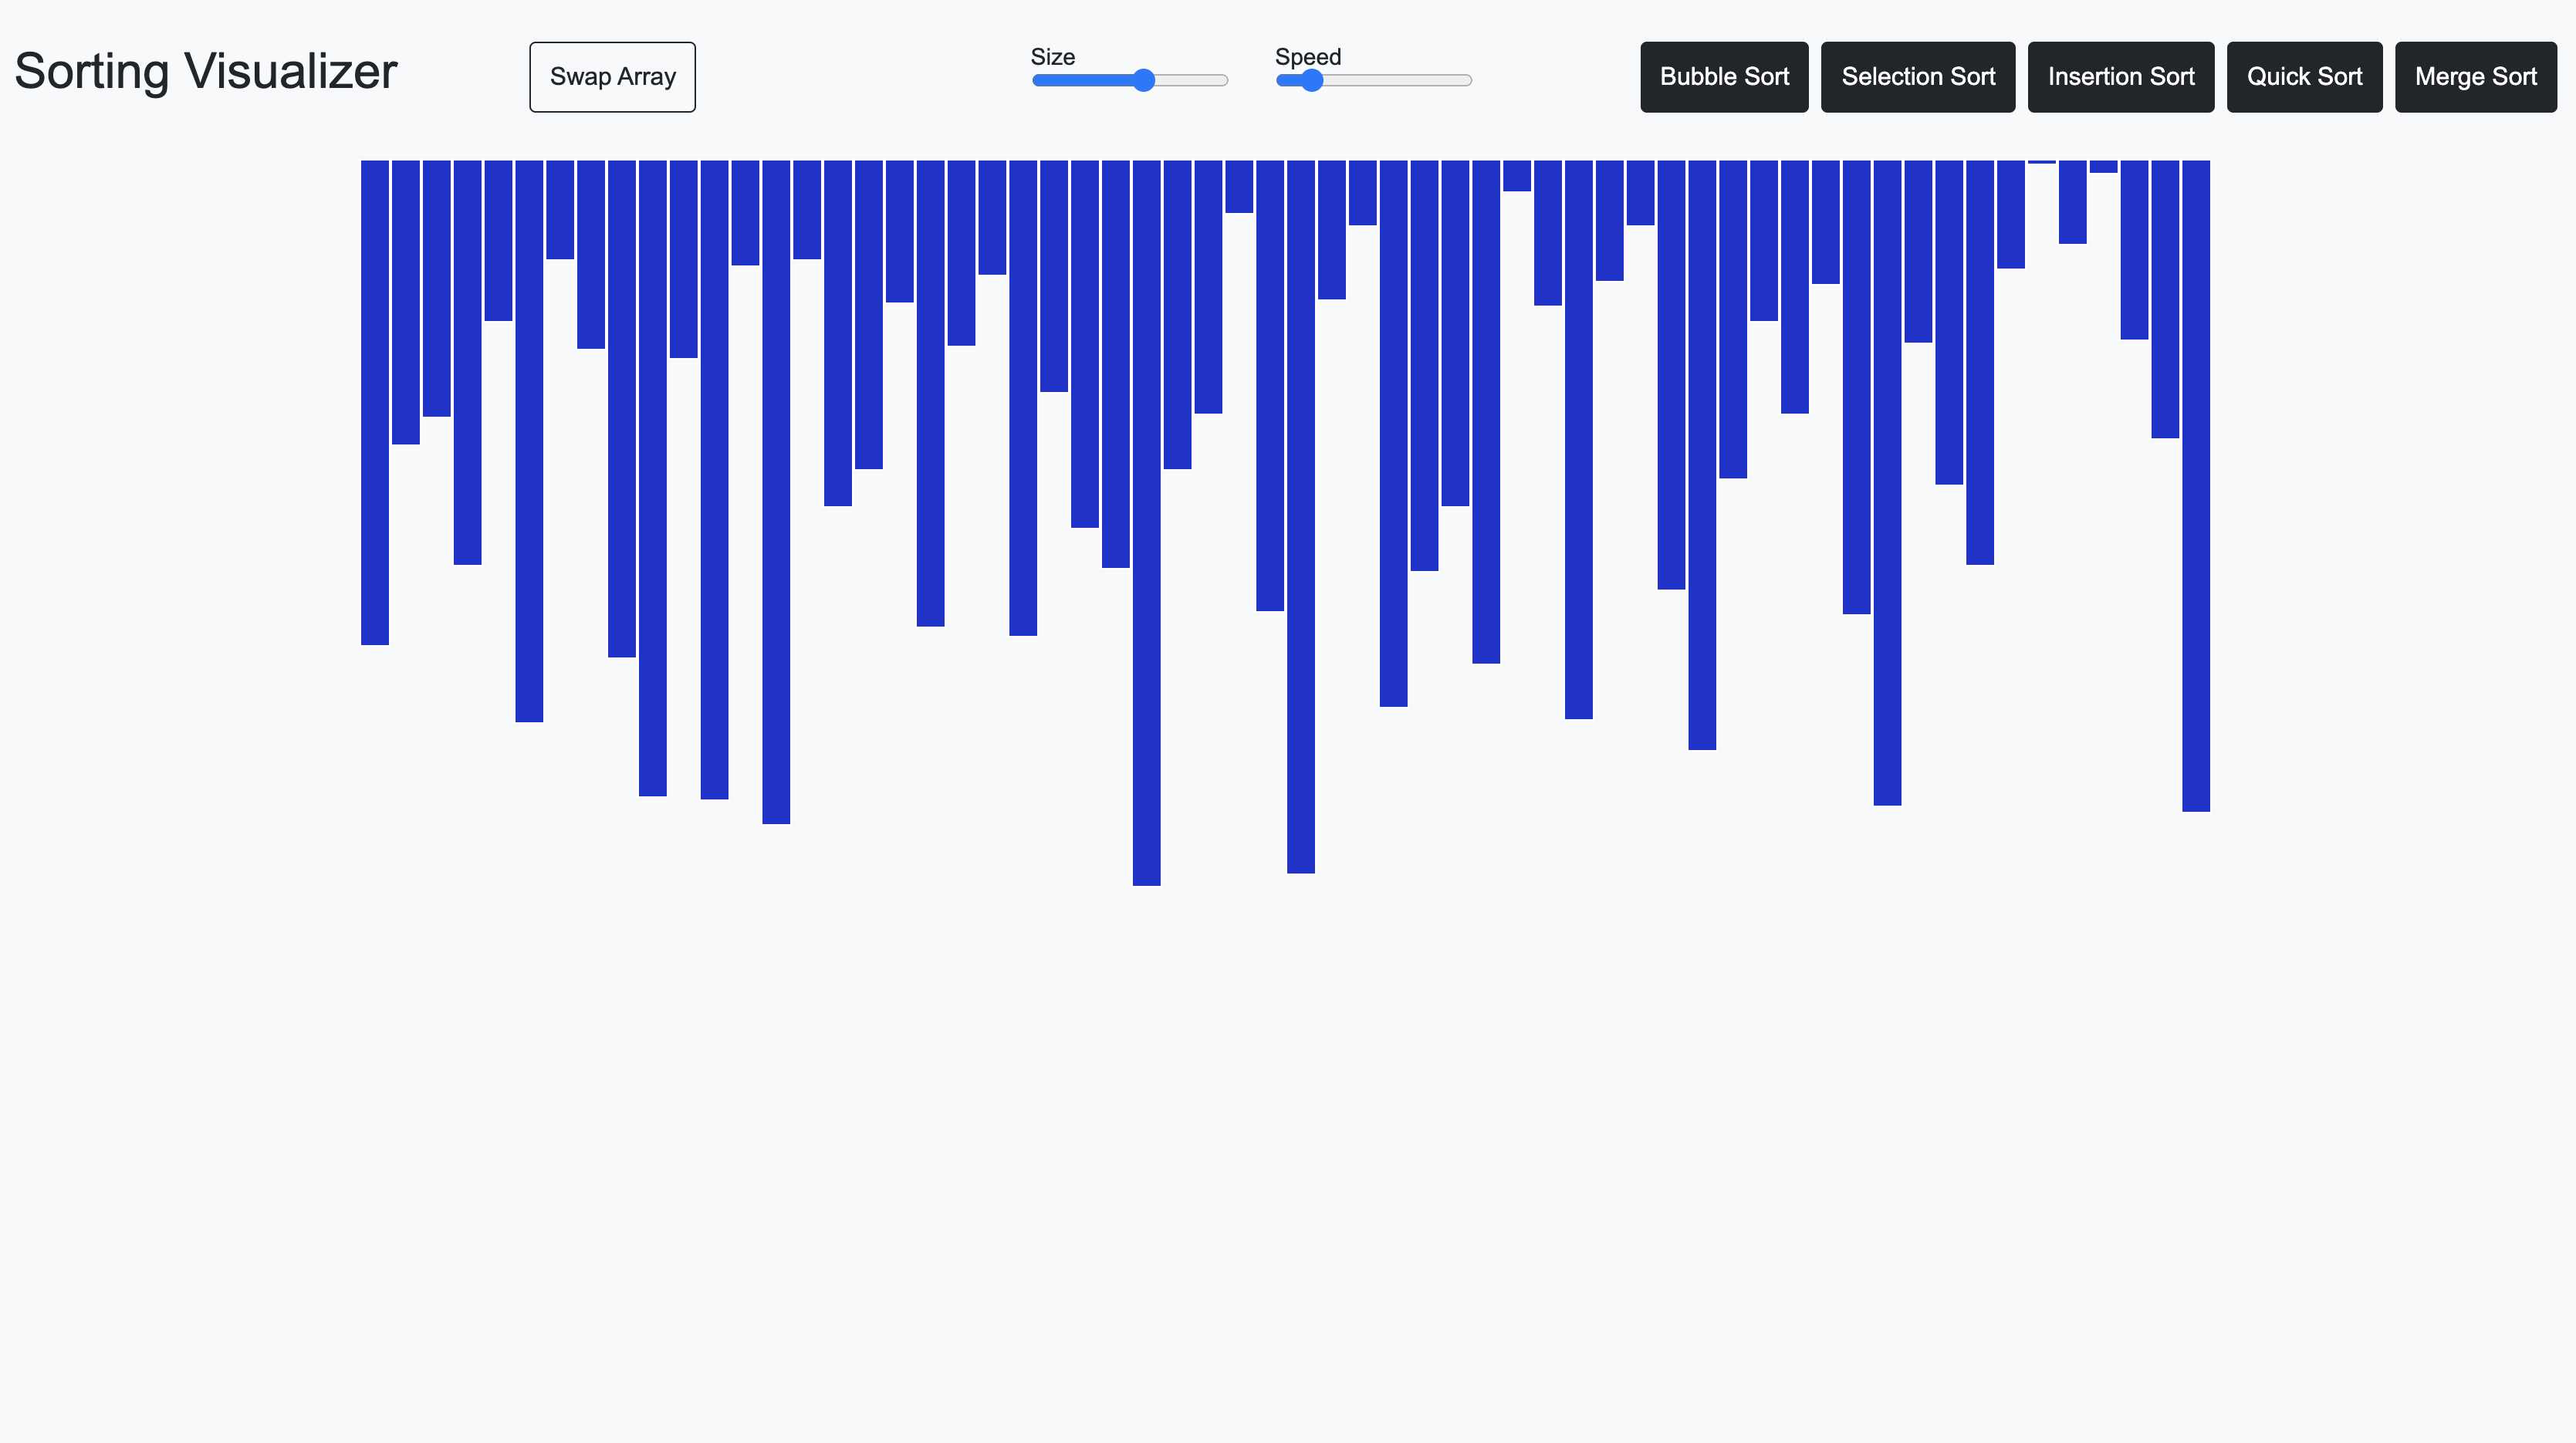Run Insertion Sort
Image resolution: width=2576 pixels, height=1443 pixels.
click(x=2120, y=77)
